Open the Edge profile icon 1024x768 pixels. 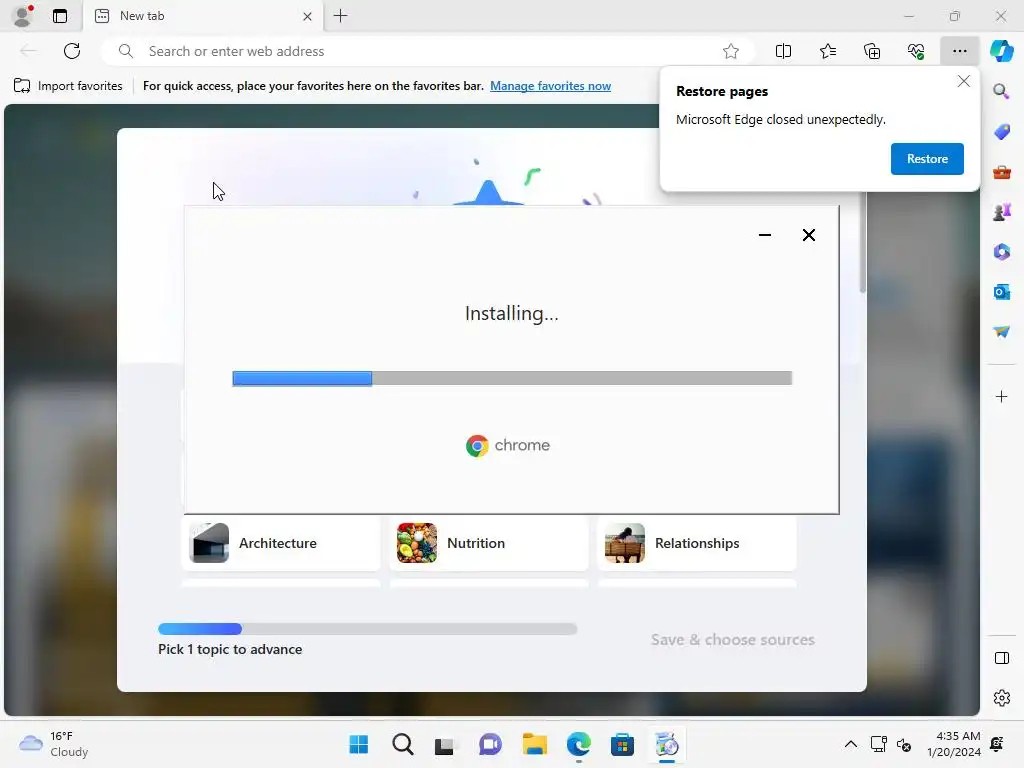coord(22,16)
